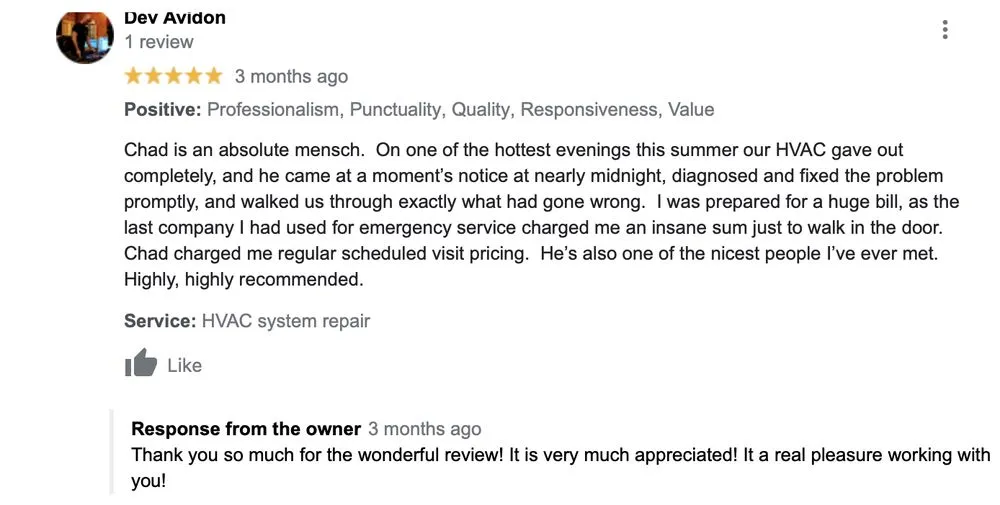Click the first gold rating star
Viewport: 1000px width, 505px height.
(134, 76)
